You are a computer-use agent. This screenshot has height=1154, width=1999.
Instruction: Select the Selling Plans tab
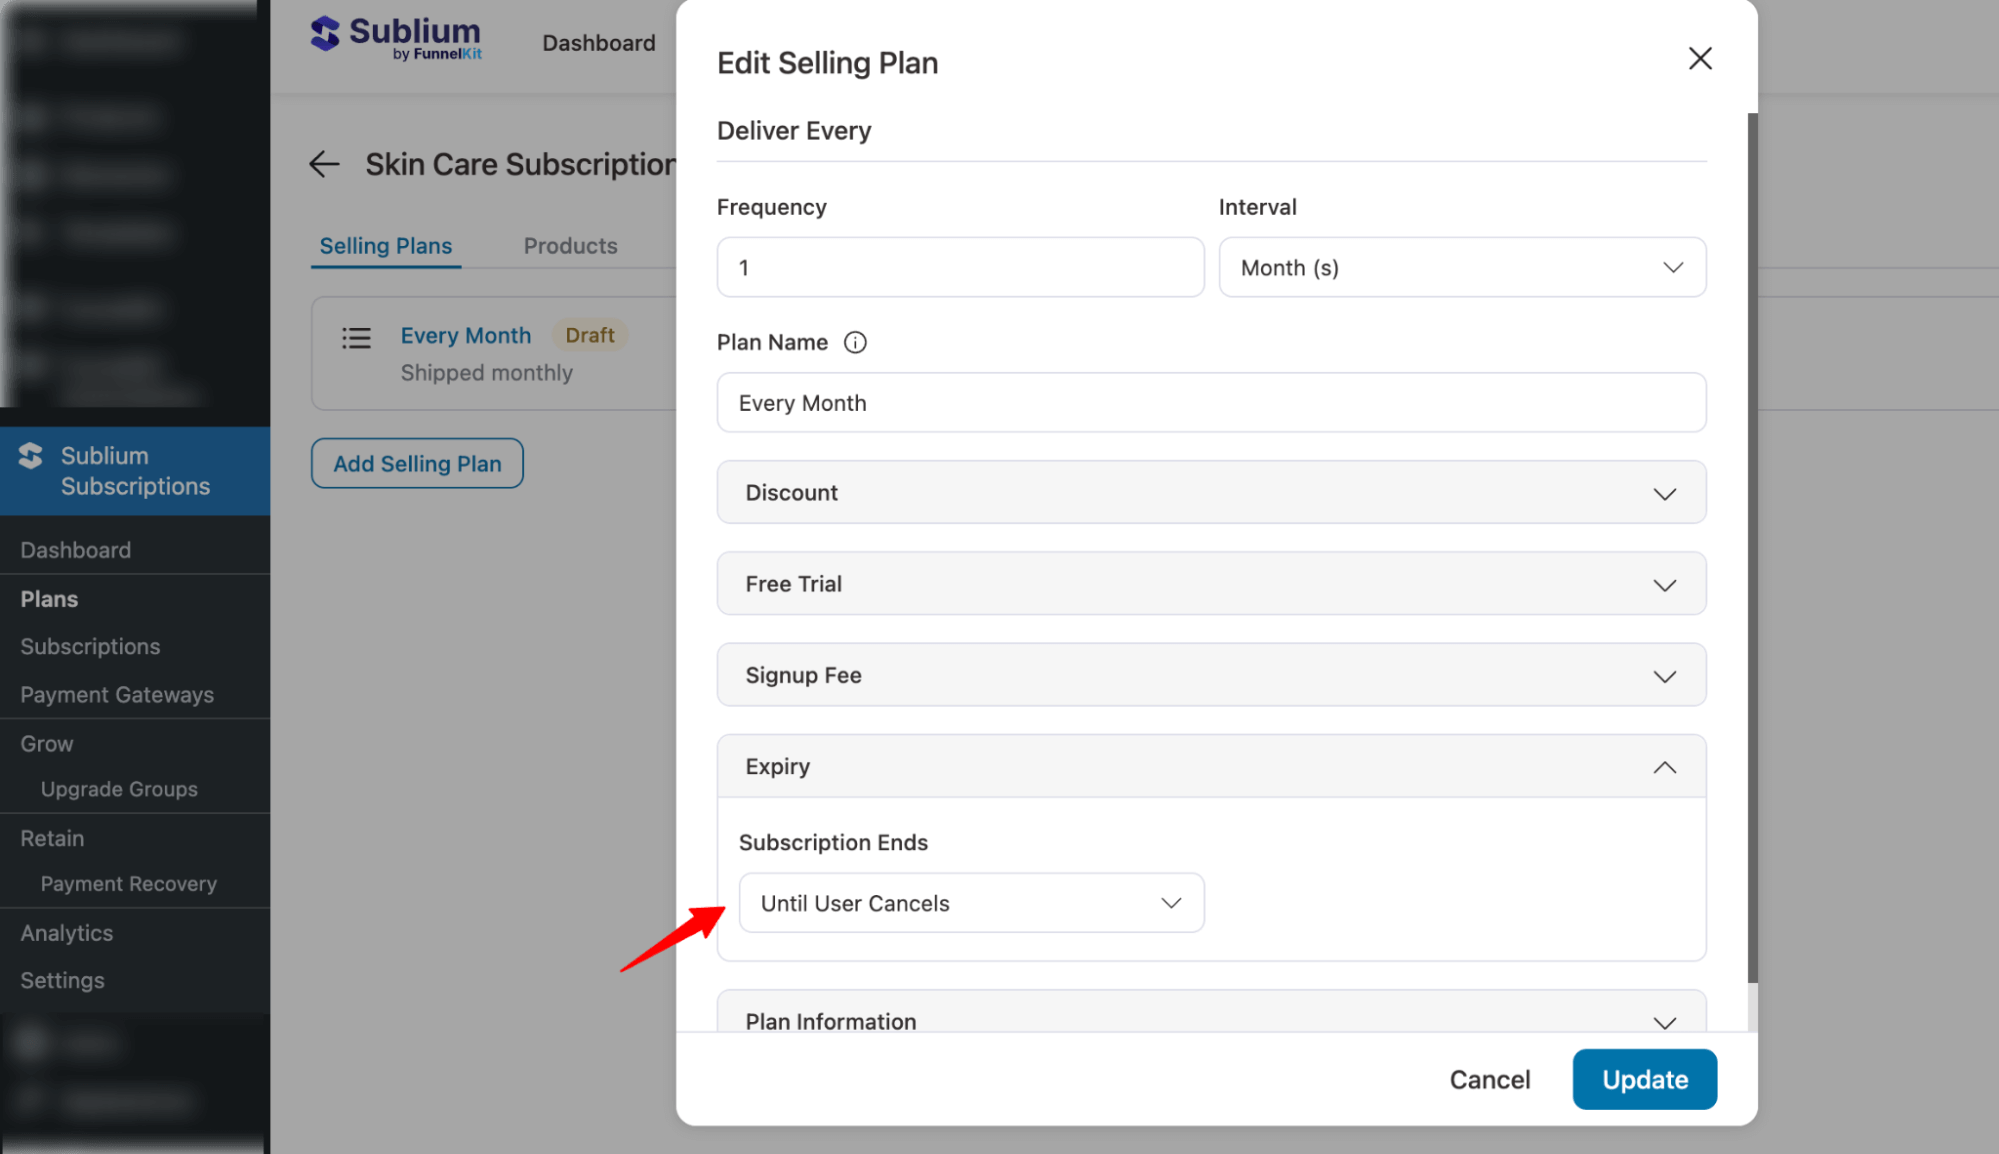(385, 245)
